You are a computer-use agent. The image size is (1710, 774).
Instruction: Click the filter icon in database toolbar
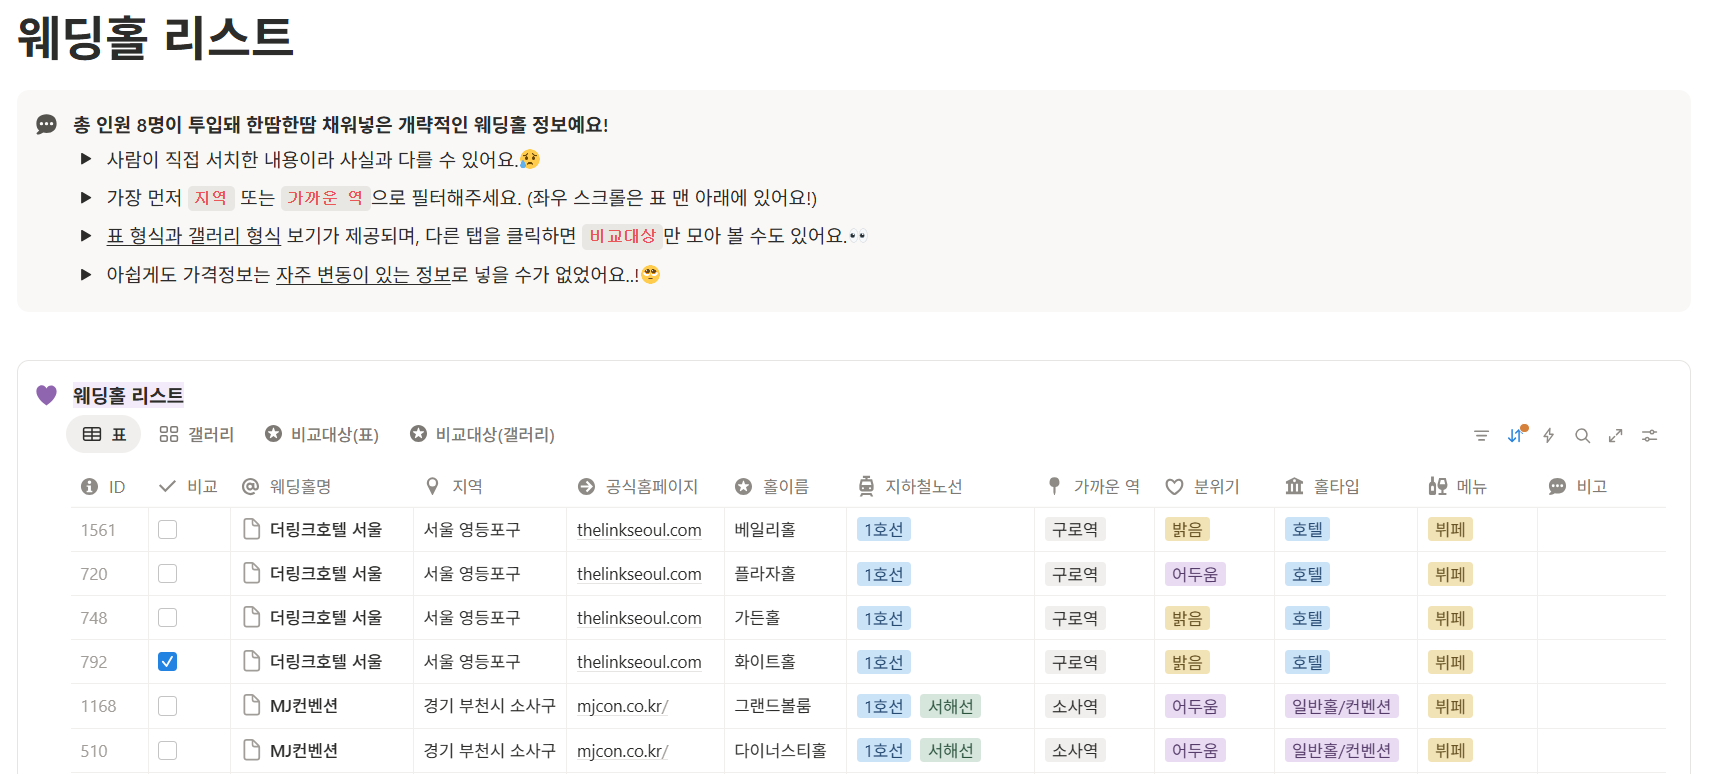1481,435
